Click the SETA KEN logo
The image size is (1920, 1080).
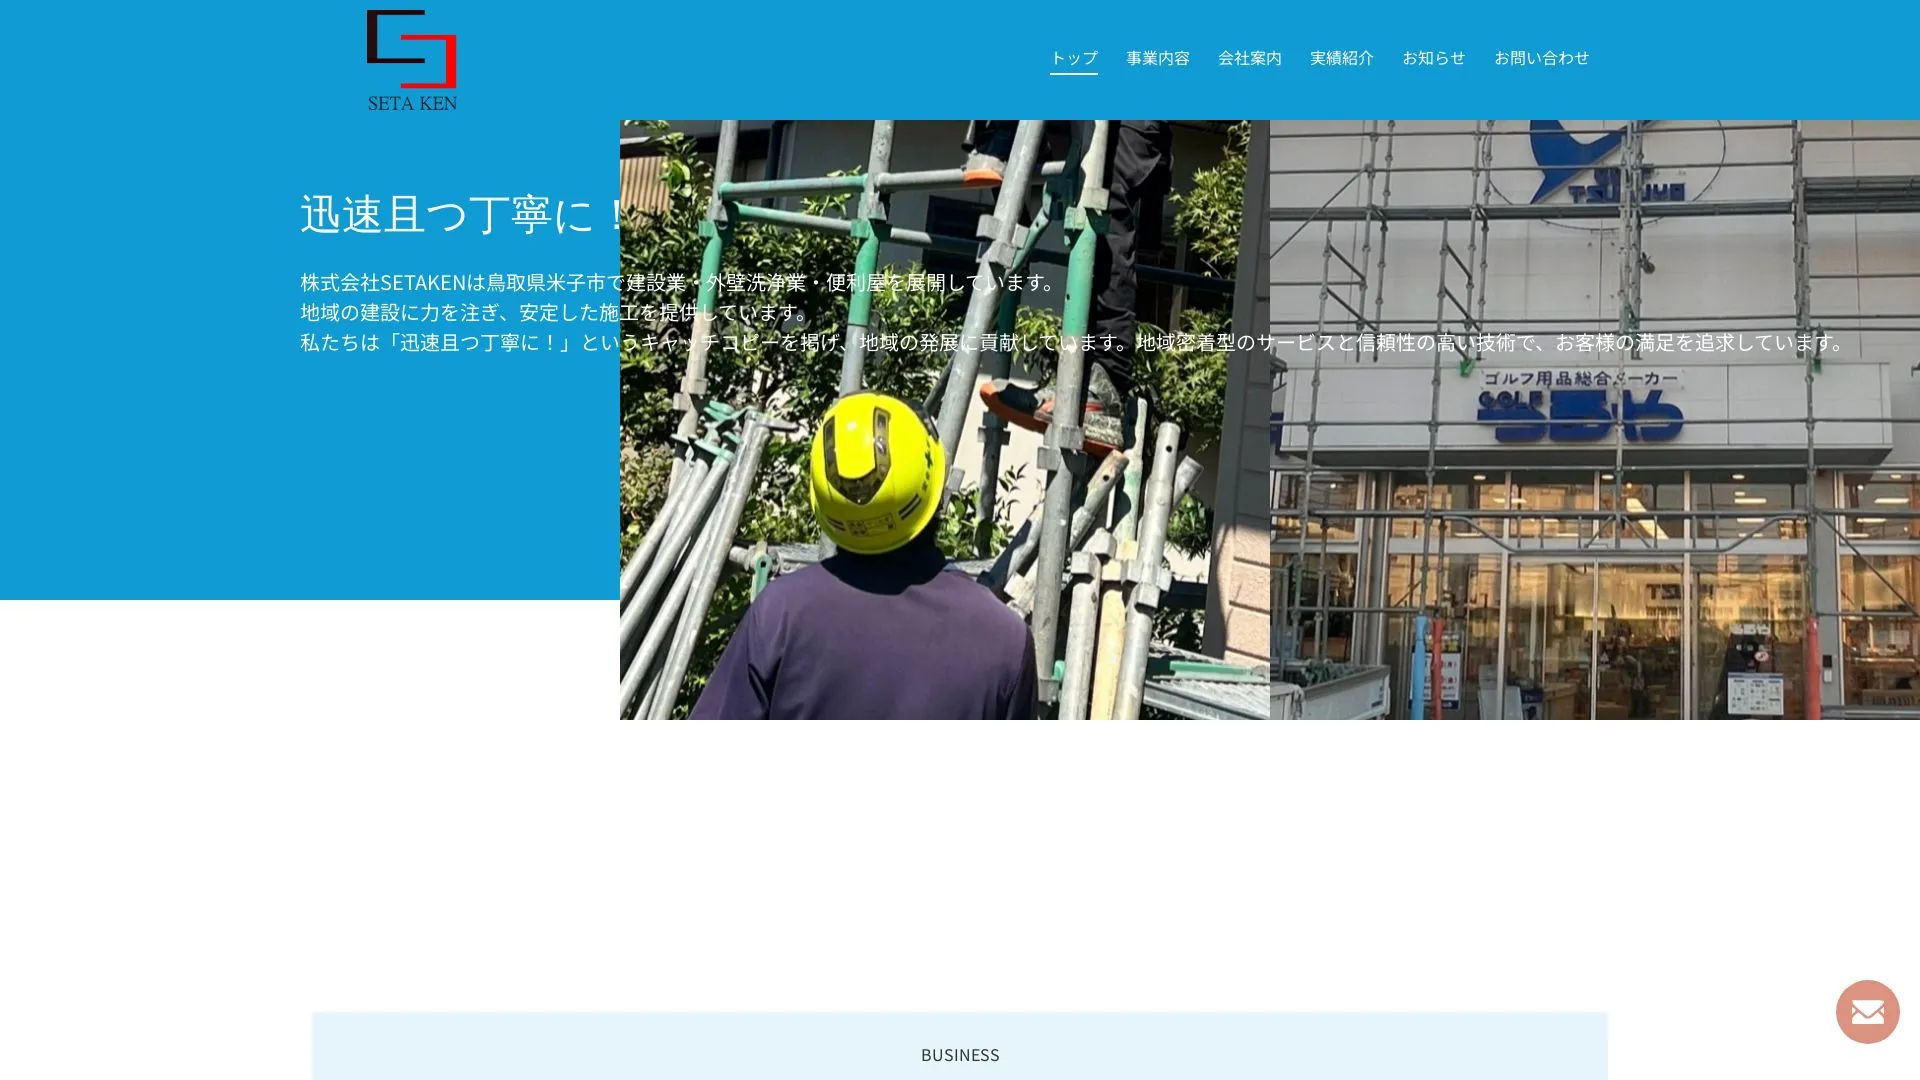tap(412, 60)
